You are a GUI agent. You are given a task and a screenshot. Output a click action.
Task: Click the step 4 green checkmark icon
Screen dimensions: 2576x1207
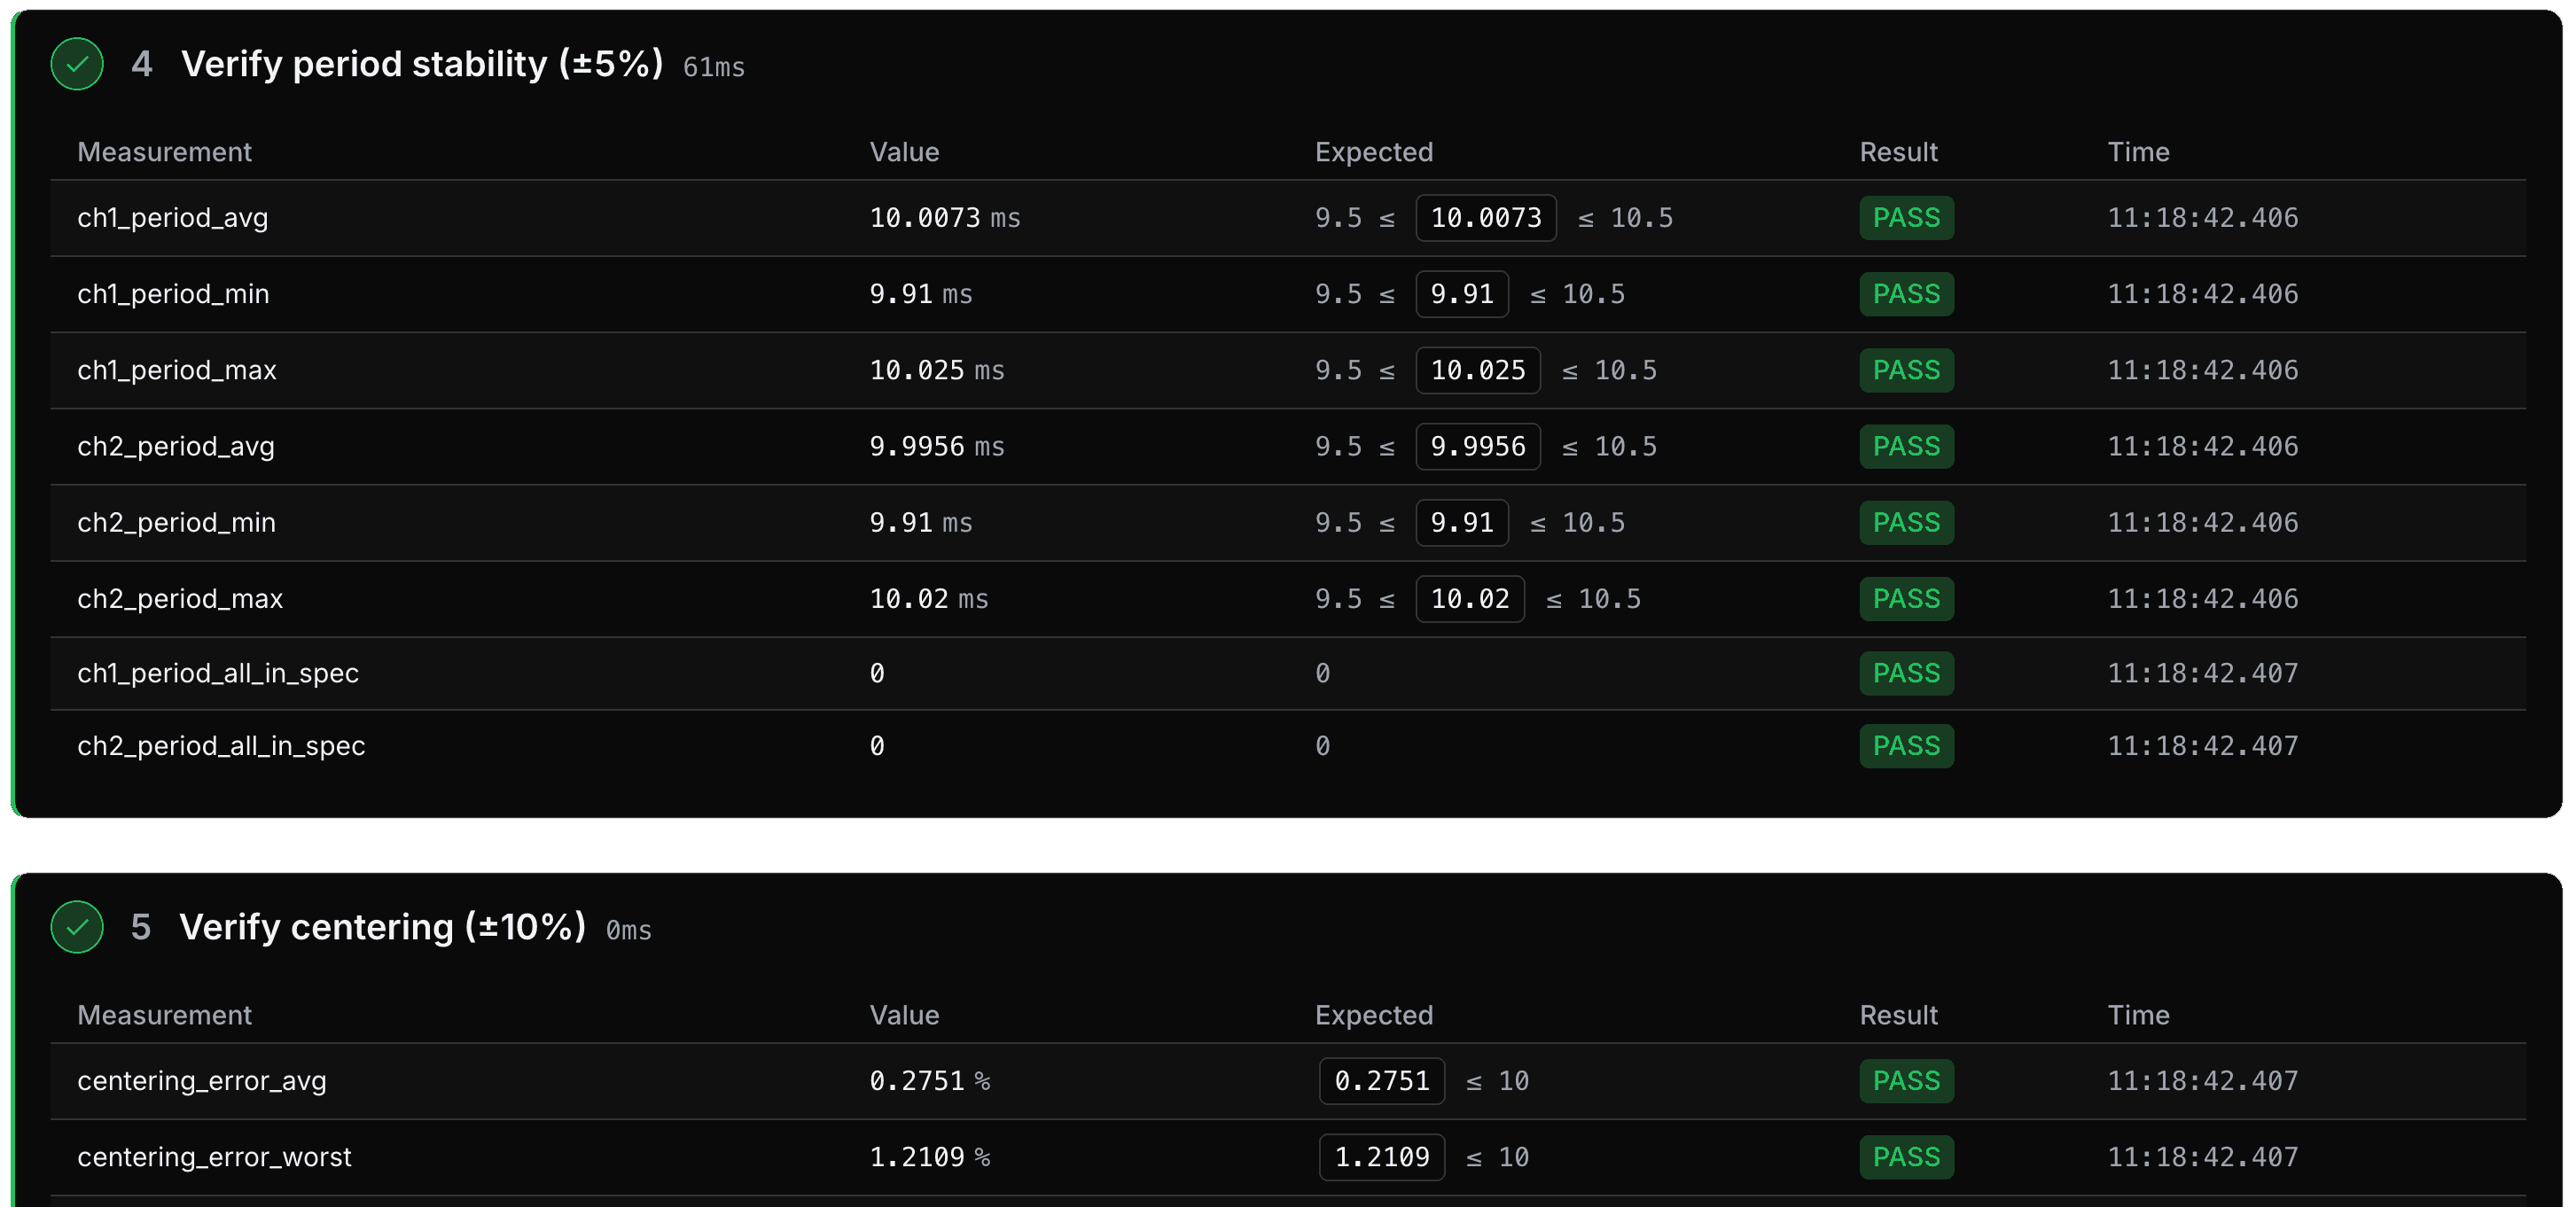[77, 64]
